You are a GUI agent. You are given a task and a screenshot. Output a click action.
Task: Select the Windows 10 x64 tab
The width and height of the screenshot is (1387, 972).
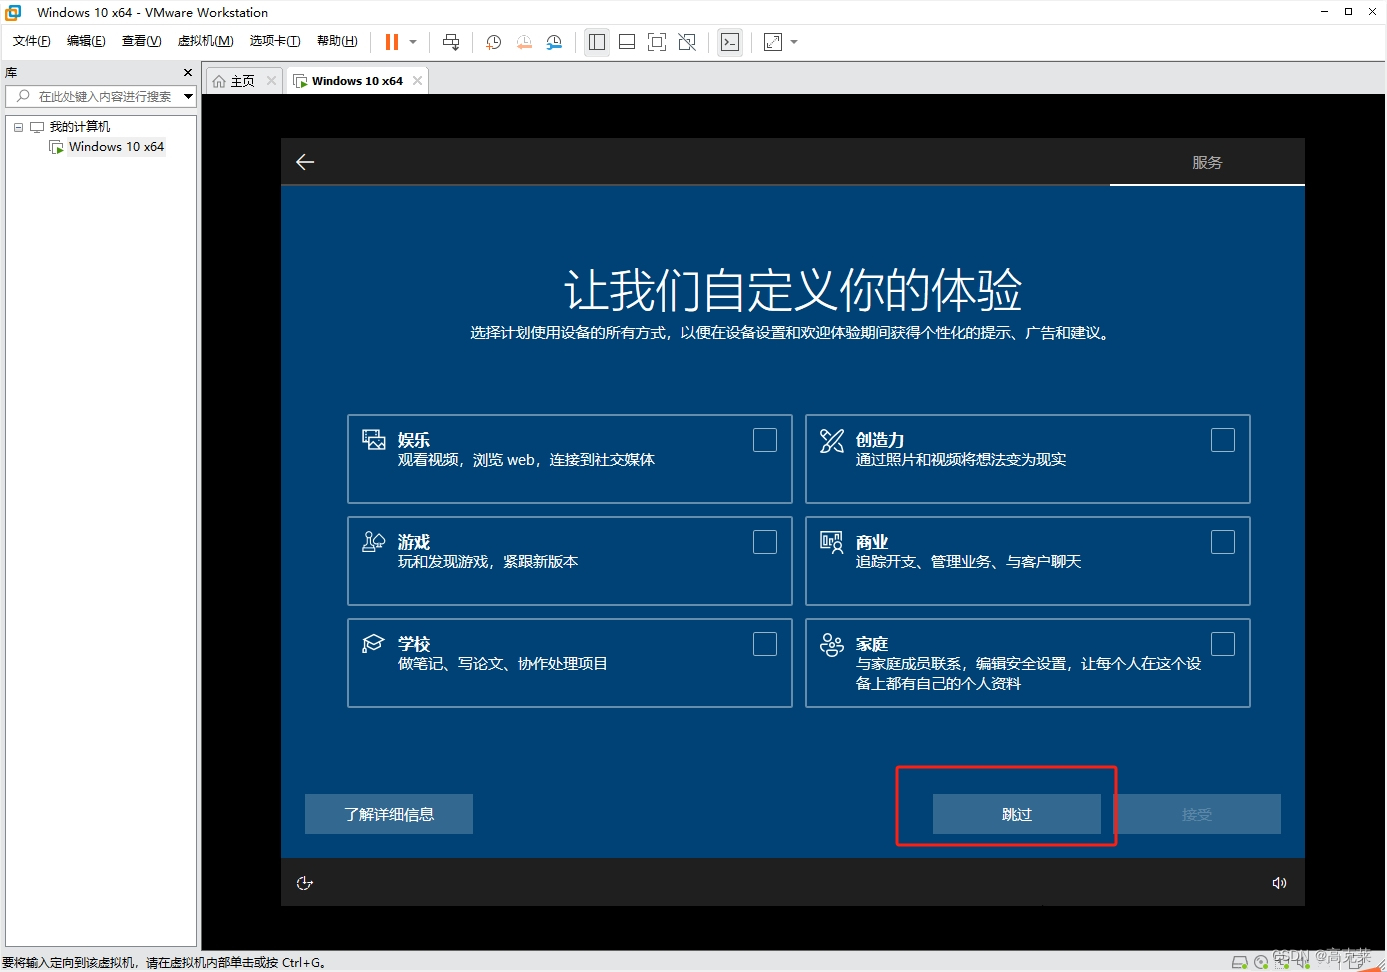pyautogui.click(x=357, y=81)
